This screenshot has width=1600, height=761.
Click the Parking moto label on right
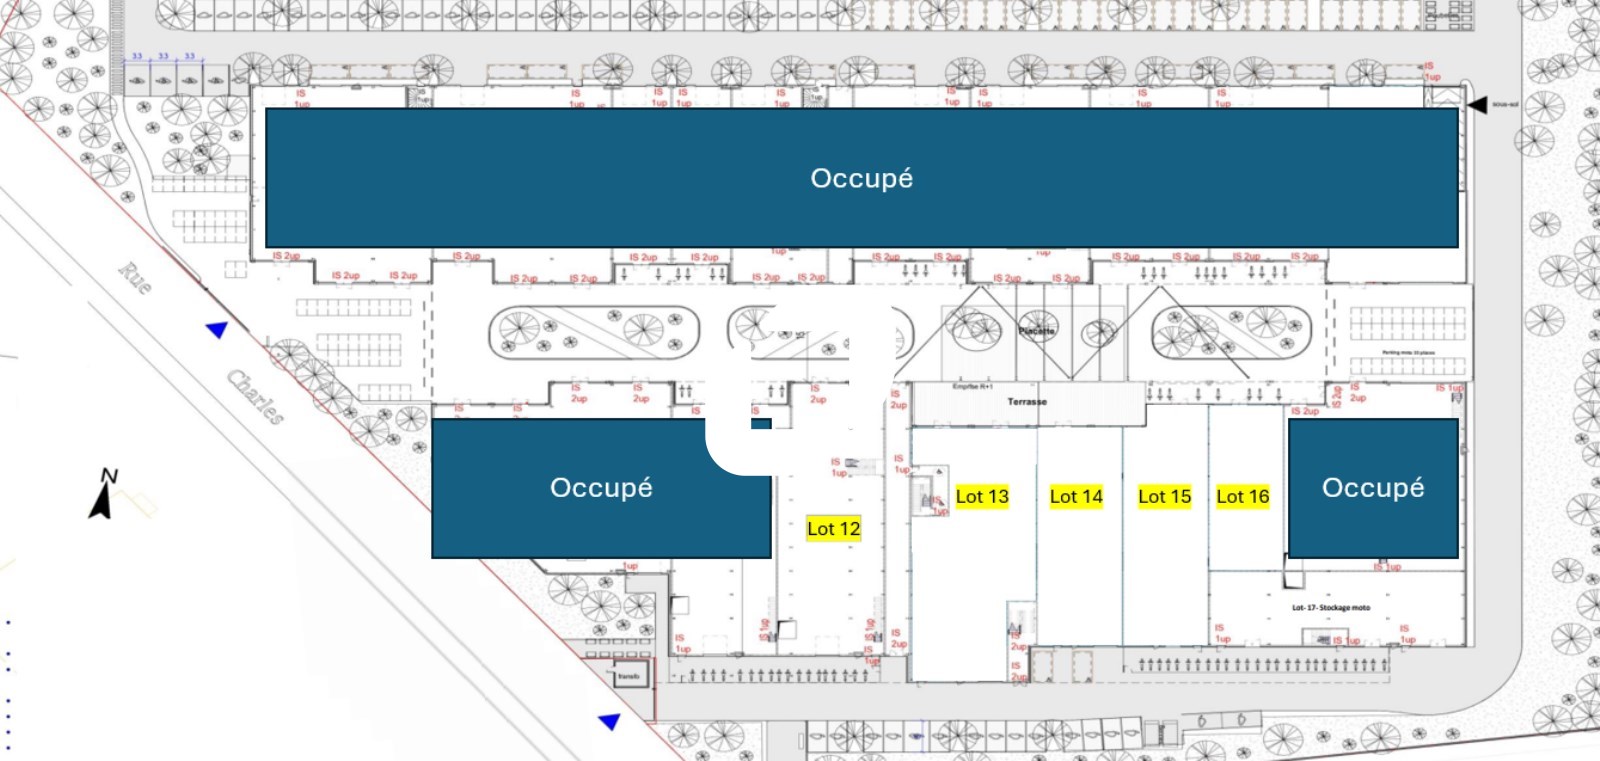(1408, 353)
